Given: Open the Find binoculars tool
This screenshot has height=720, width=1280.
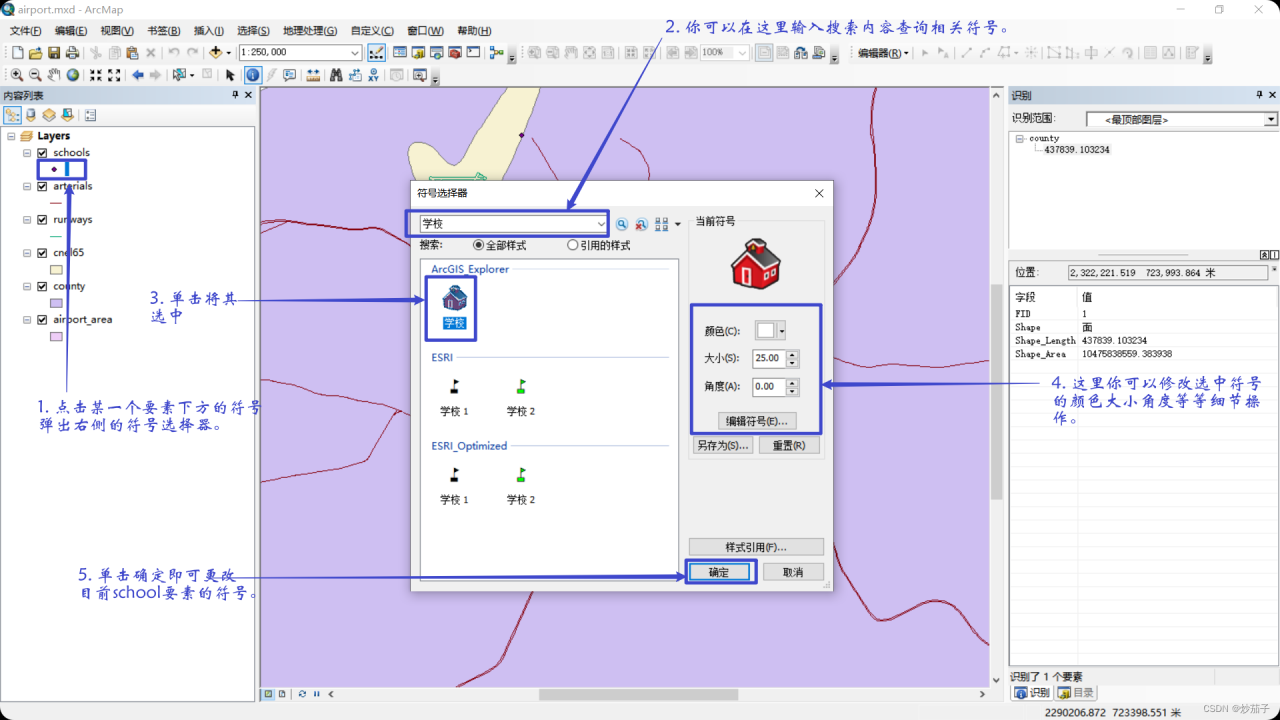Looking at the screenshot, I should 336,75.
